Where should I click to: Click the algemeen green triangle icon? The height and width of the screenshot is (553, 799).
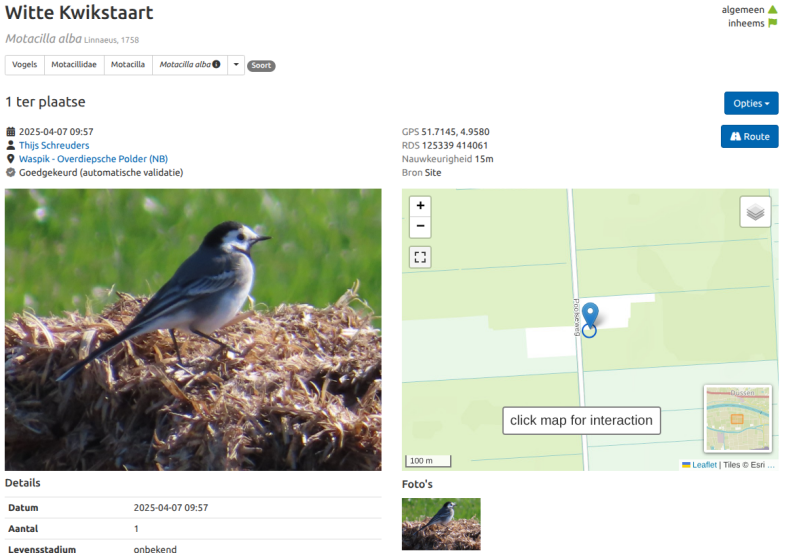point(773,10)
